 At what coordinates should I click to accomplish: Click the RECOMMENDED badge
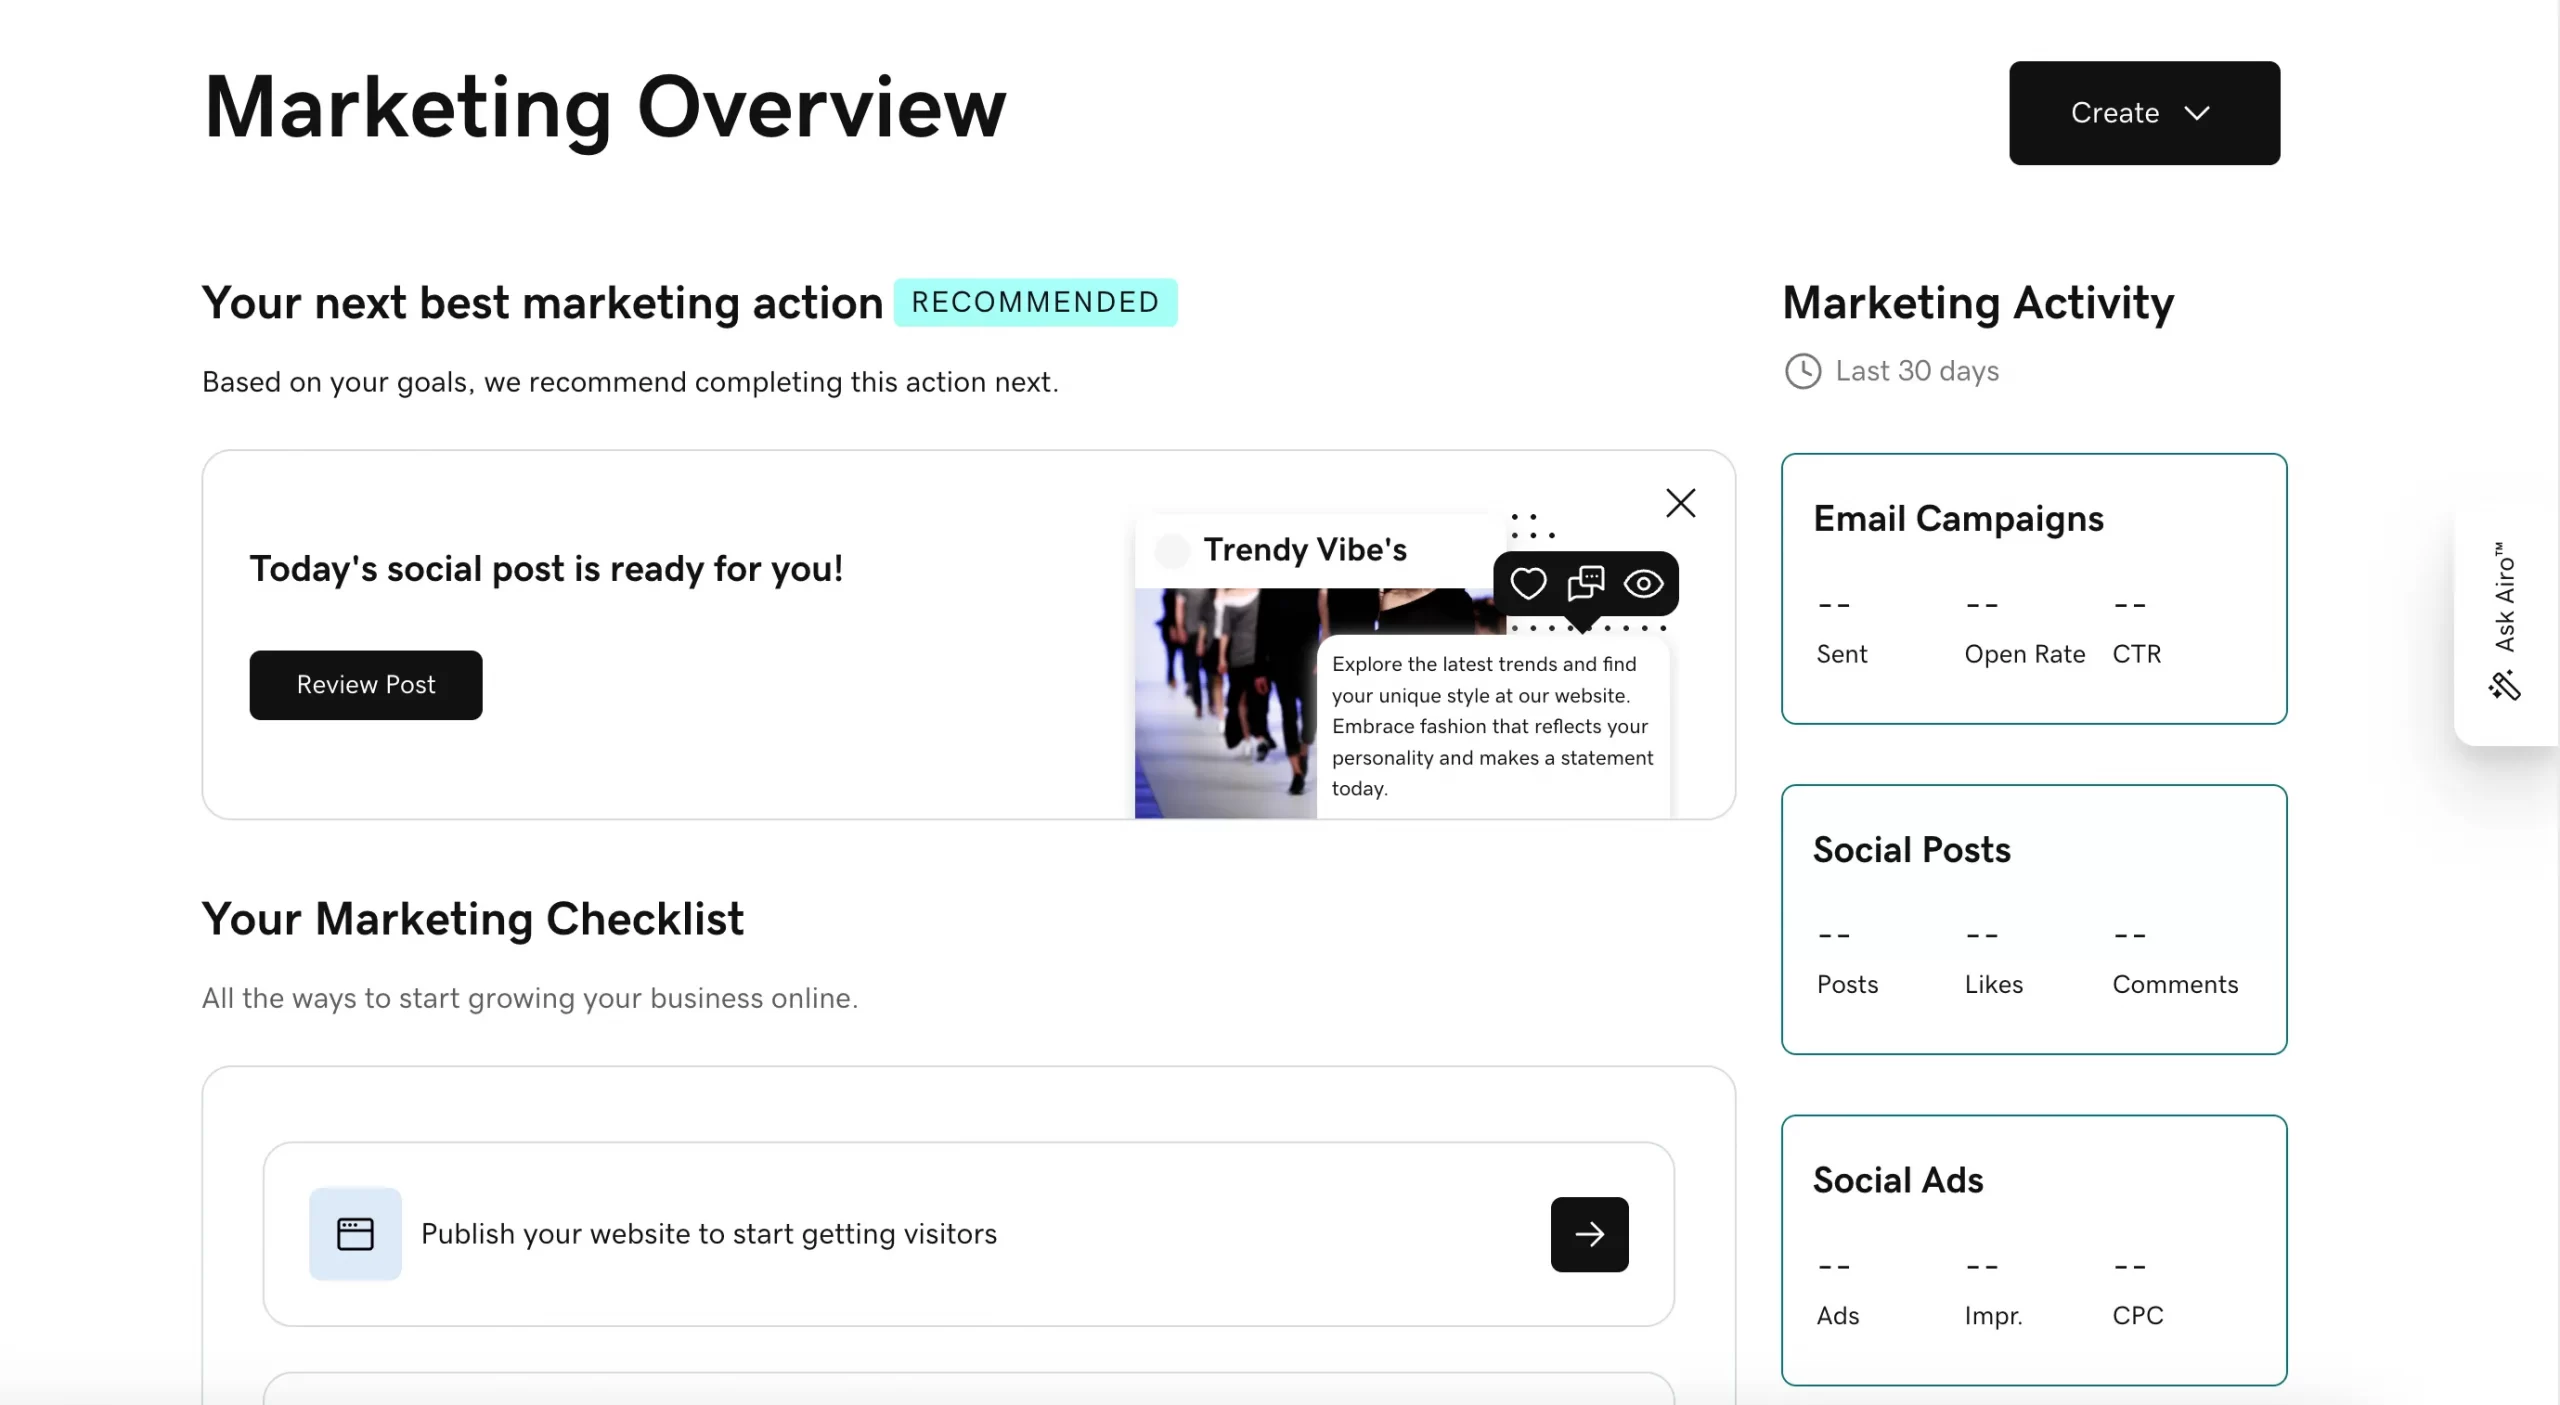coord(1034,302)
